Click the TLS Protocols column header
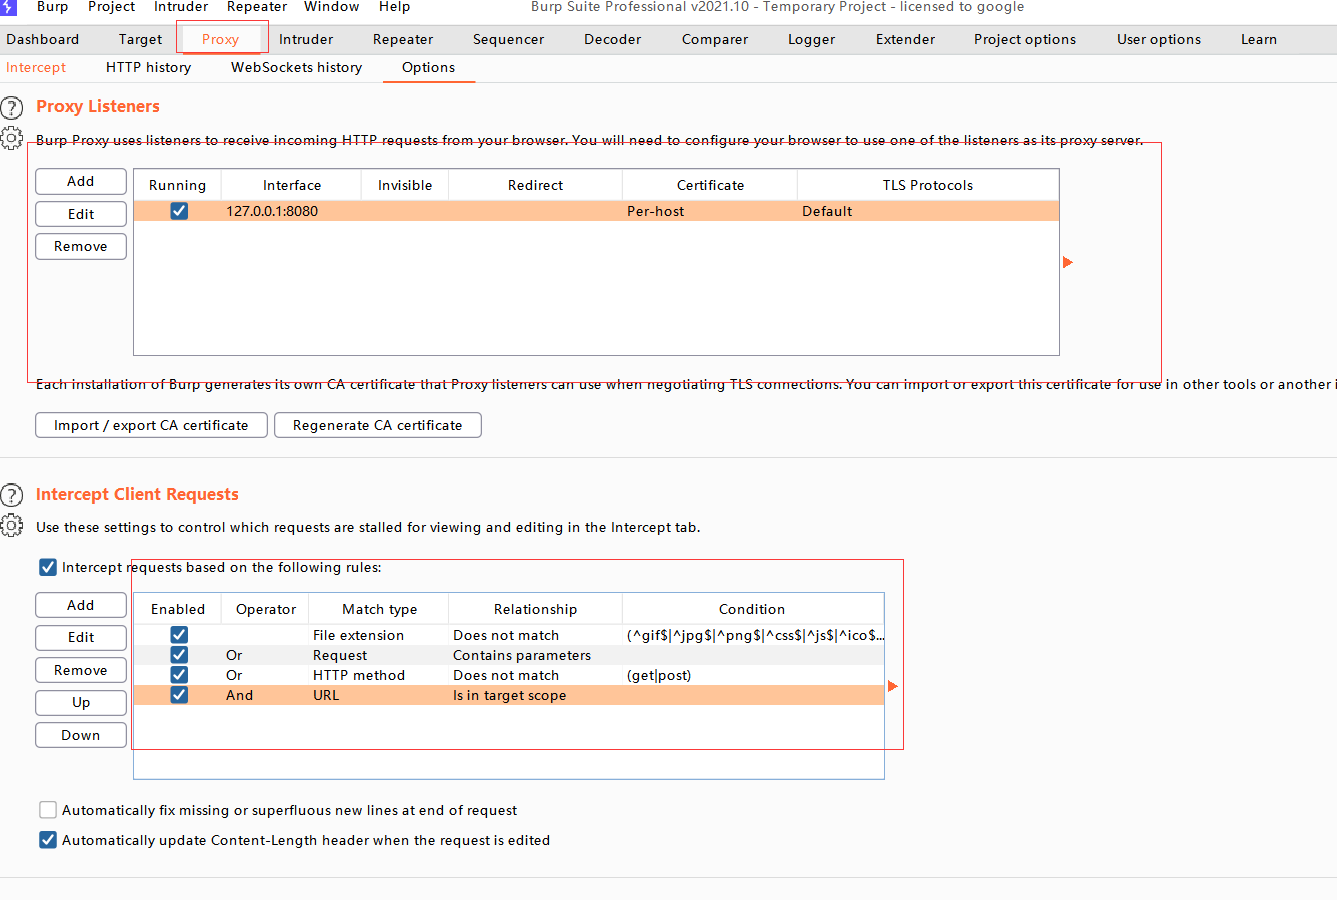 (x=928, y=185)
